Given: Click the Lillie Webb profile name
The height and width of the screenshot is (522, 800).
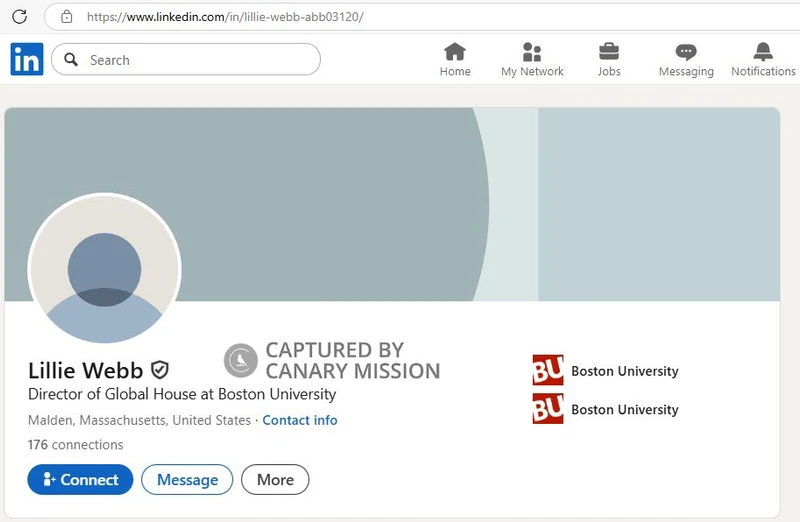Looking at the screenshot, I should 85,370.
